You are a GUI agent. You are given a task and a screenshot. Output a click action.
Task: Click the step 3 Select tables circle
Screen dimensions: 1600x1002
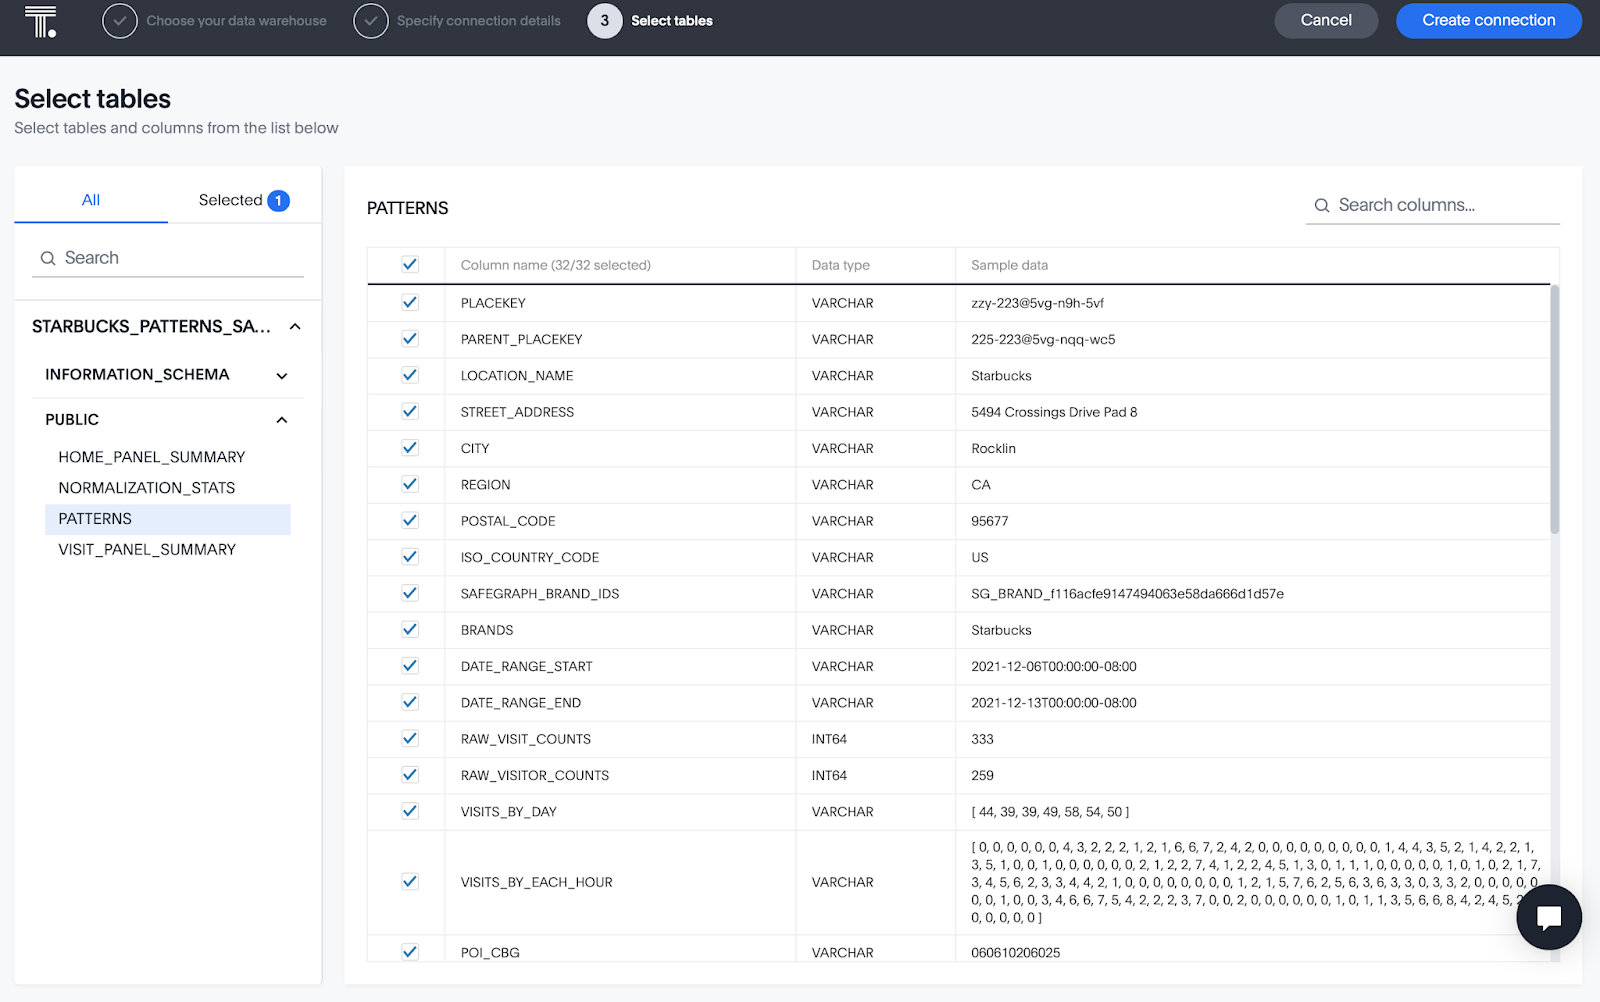[x=604, y=21]
